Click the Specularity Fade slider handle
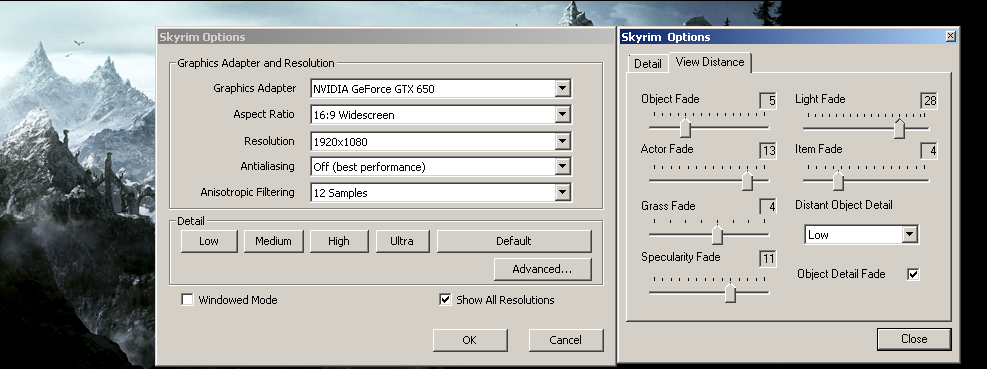 730,293
